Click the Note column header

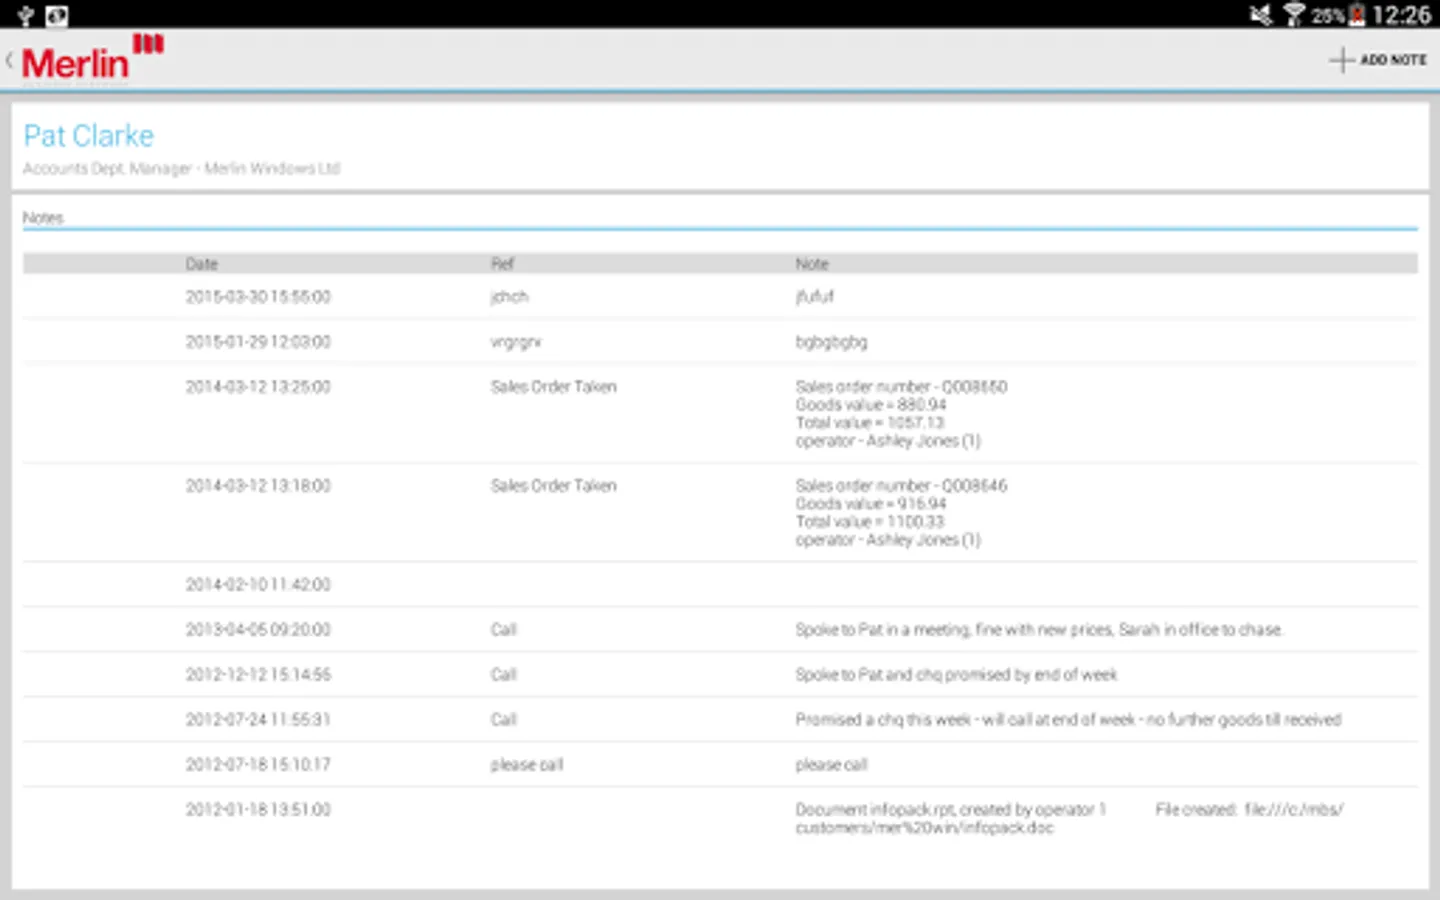point(812,263)
